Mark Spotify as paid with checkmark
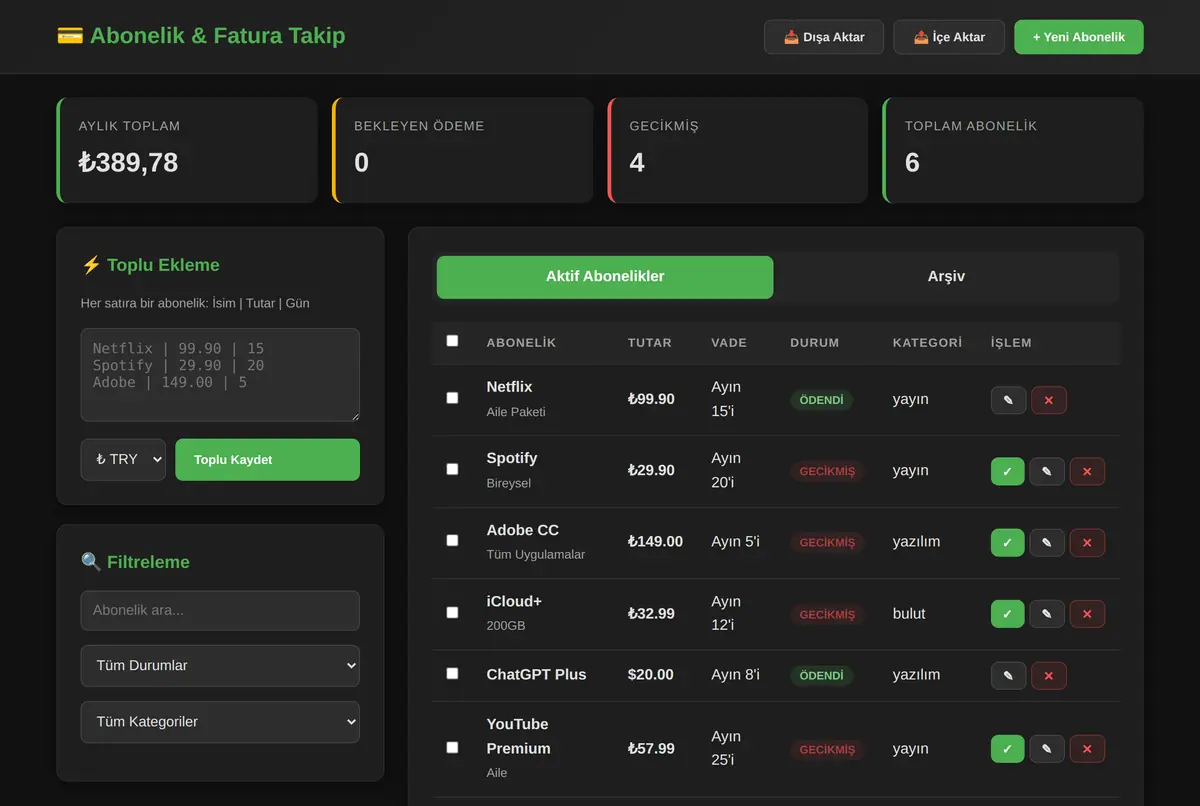 [1008, 471]
